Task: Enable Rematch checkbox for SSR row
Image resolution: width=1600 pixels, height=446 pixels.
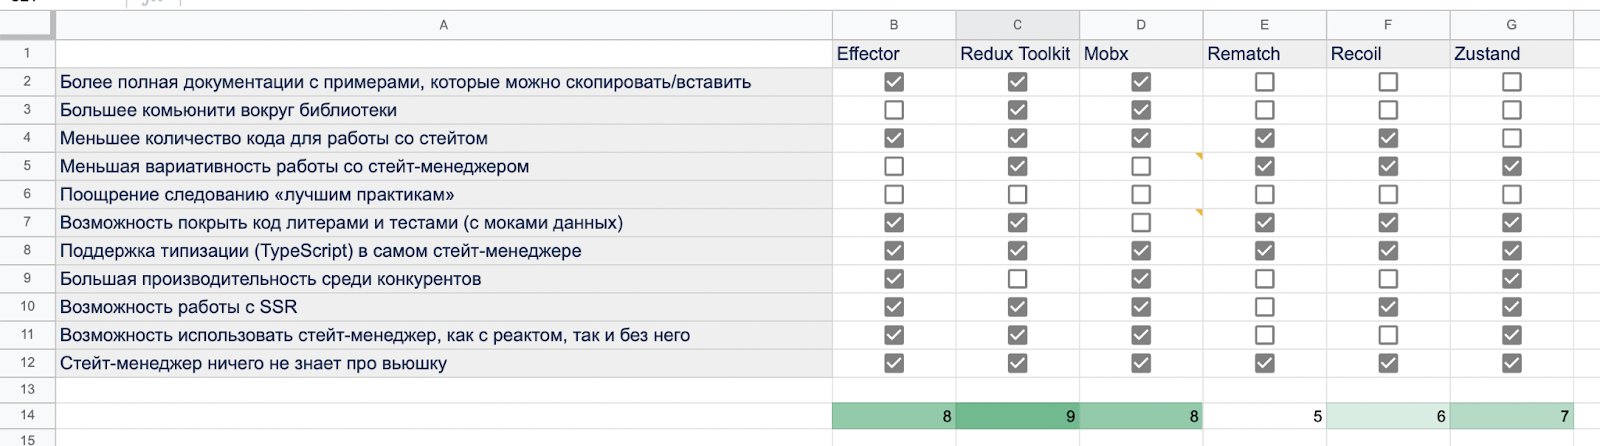Action: pyautogui.click(x=1265, y=307)
